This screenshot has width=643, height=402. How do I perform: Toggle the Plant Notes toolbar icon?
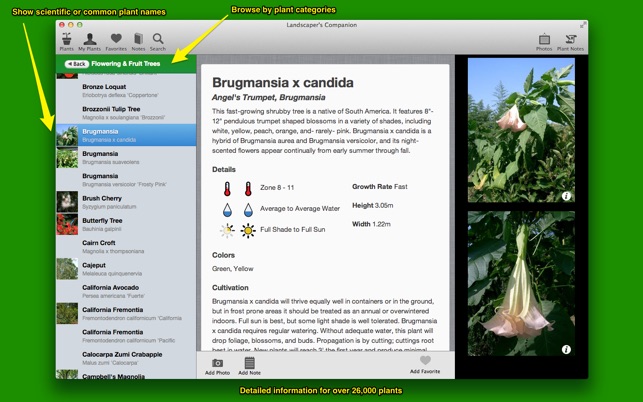570,42
